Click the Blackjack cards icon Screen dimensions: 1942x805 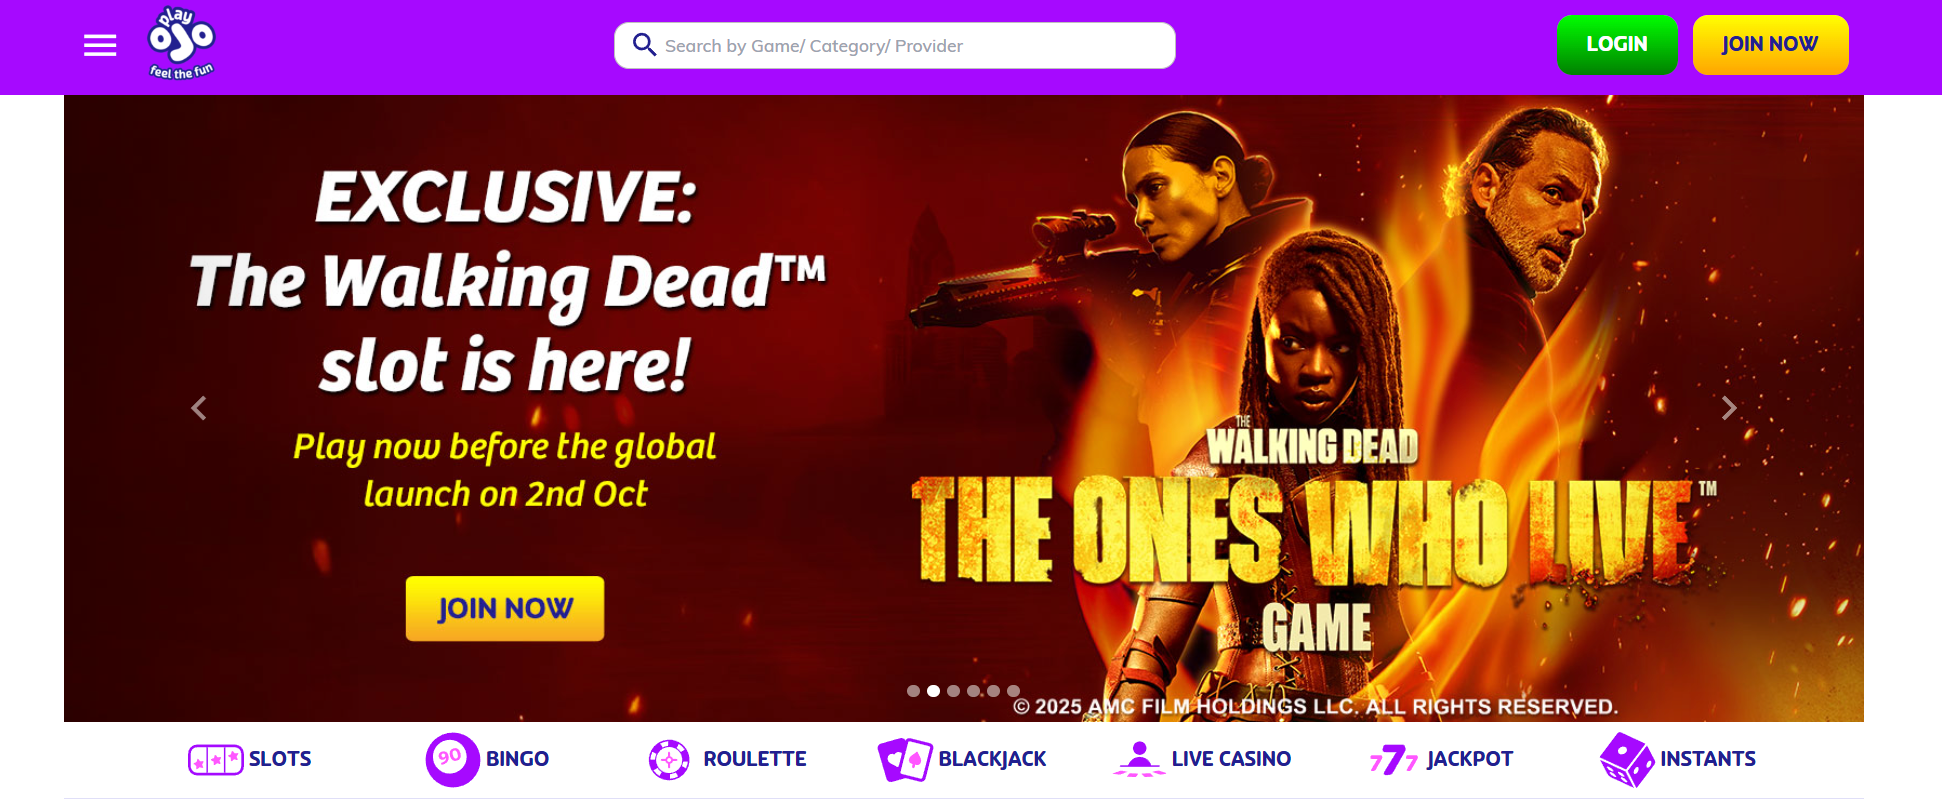pyautogui.click(x=905, y=760)
